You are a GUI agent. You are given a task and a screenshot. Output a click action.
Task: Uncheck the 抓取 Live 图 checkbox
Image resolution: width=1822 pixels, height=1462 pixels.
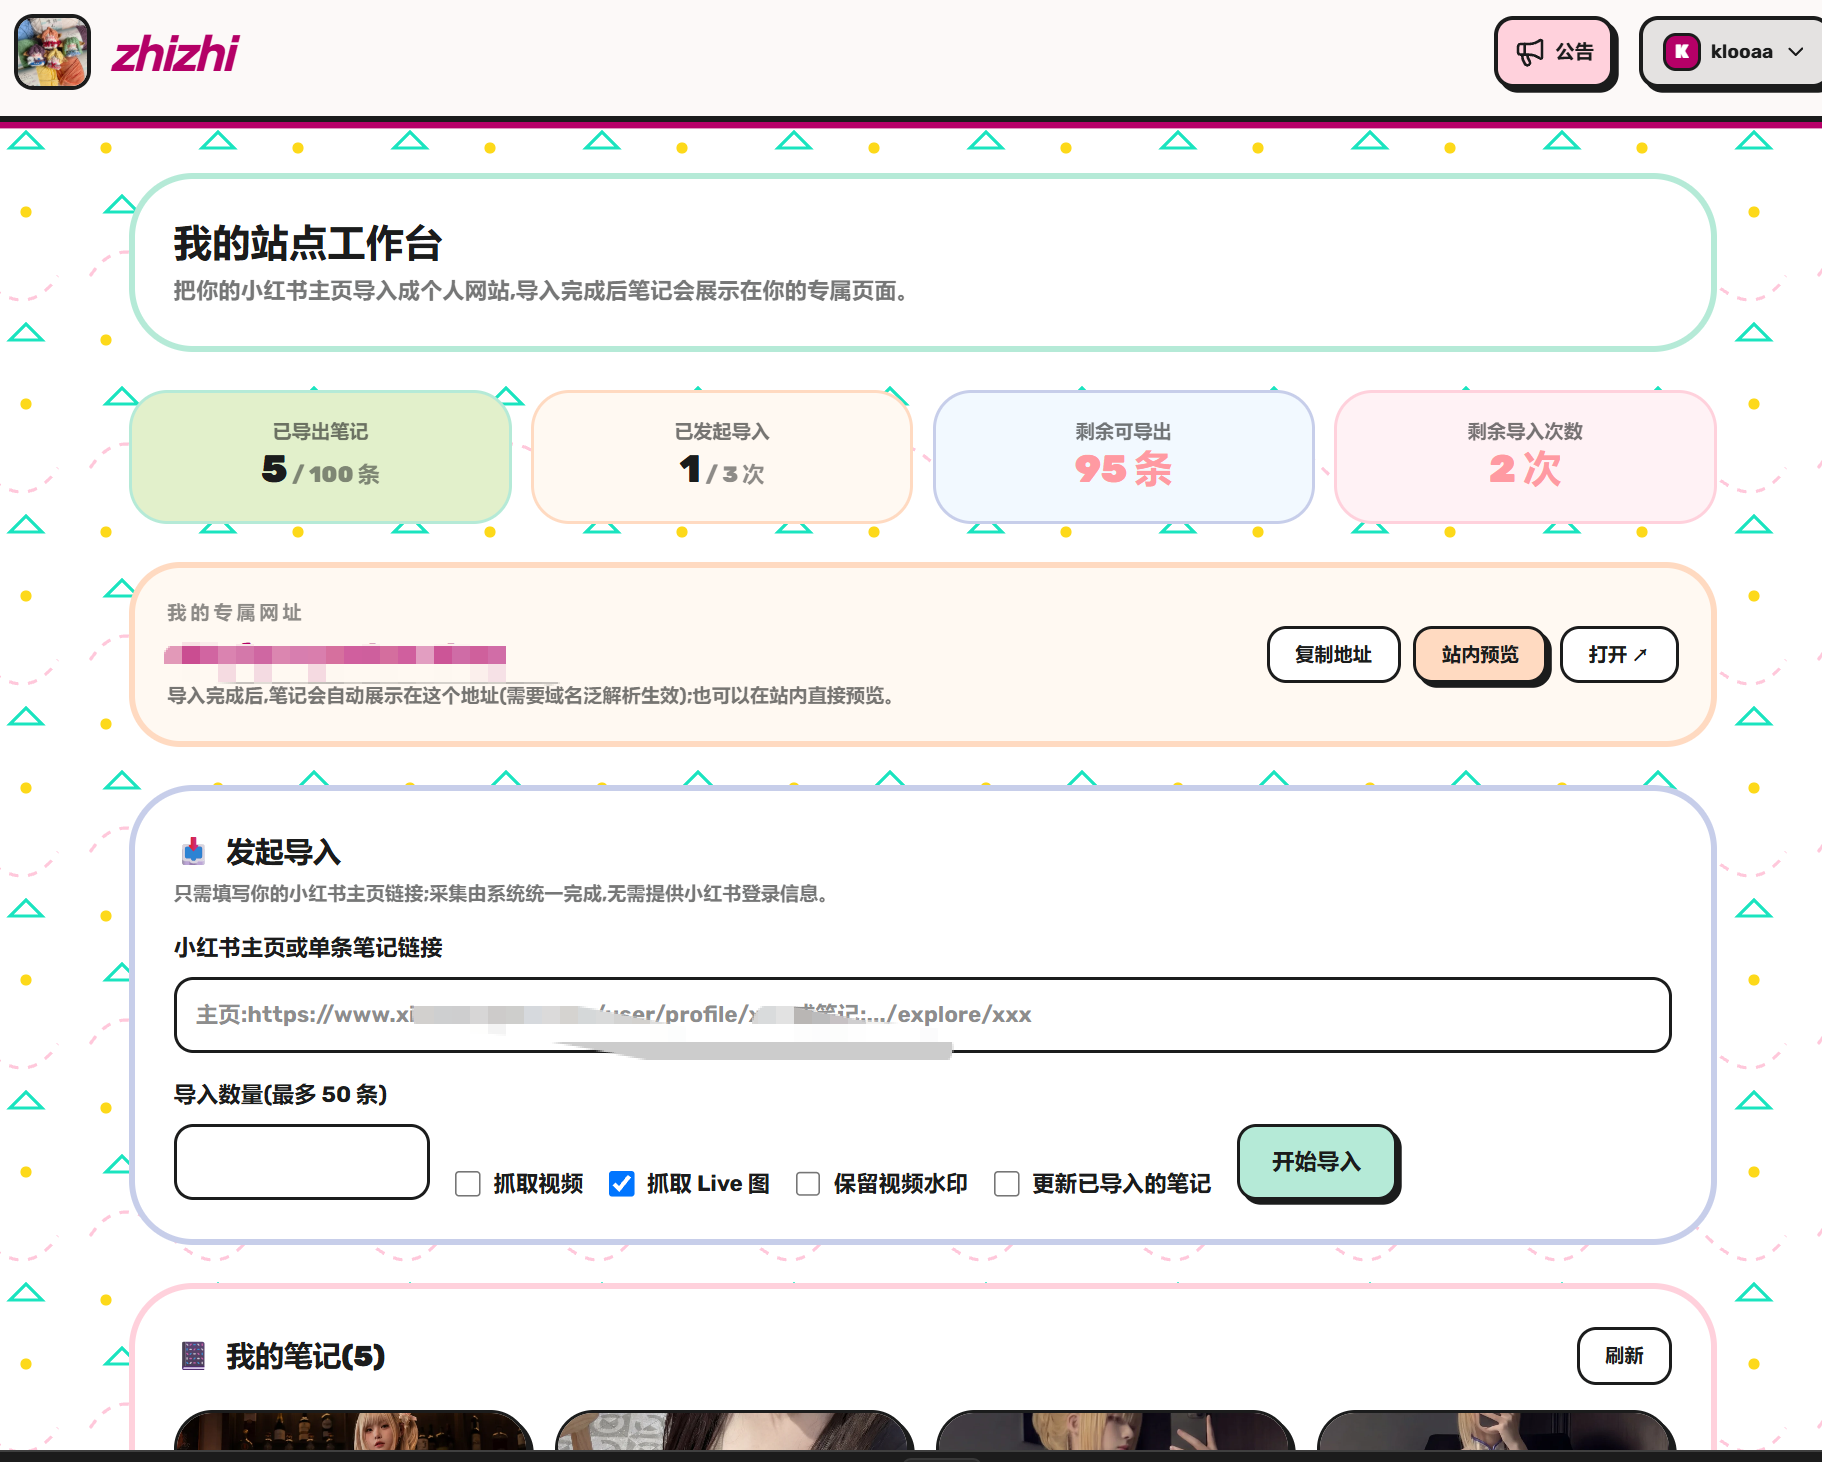tap(622, 1184)
